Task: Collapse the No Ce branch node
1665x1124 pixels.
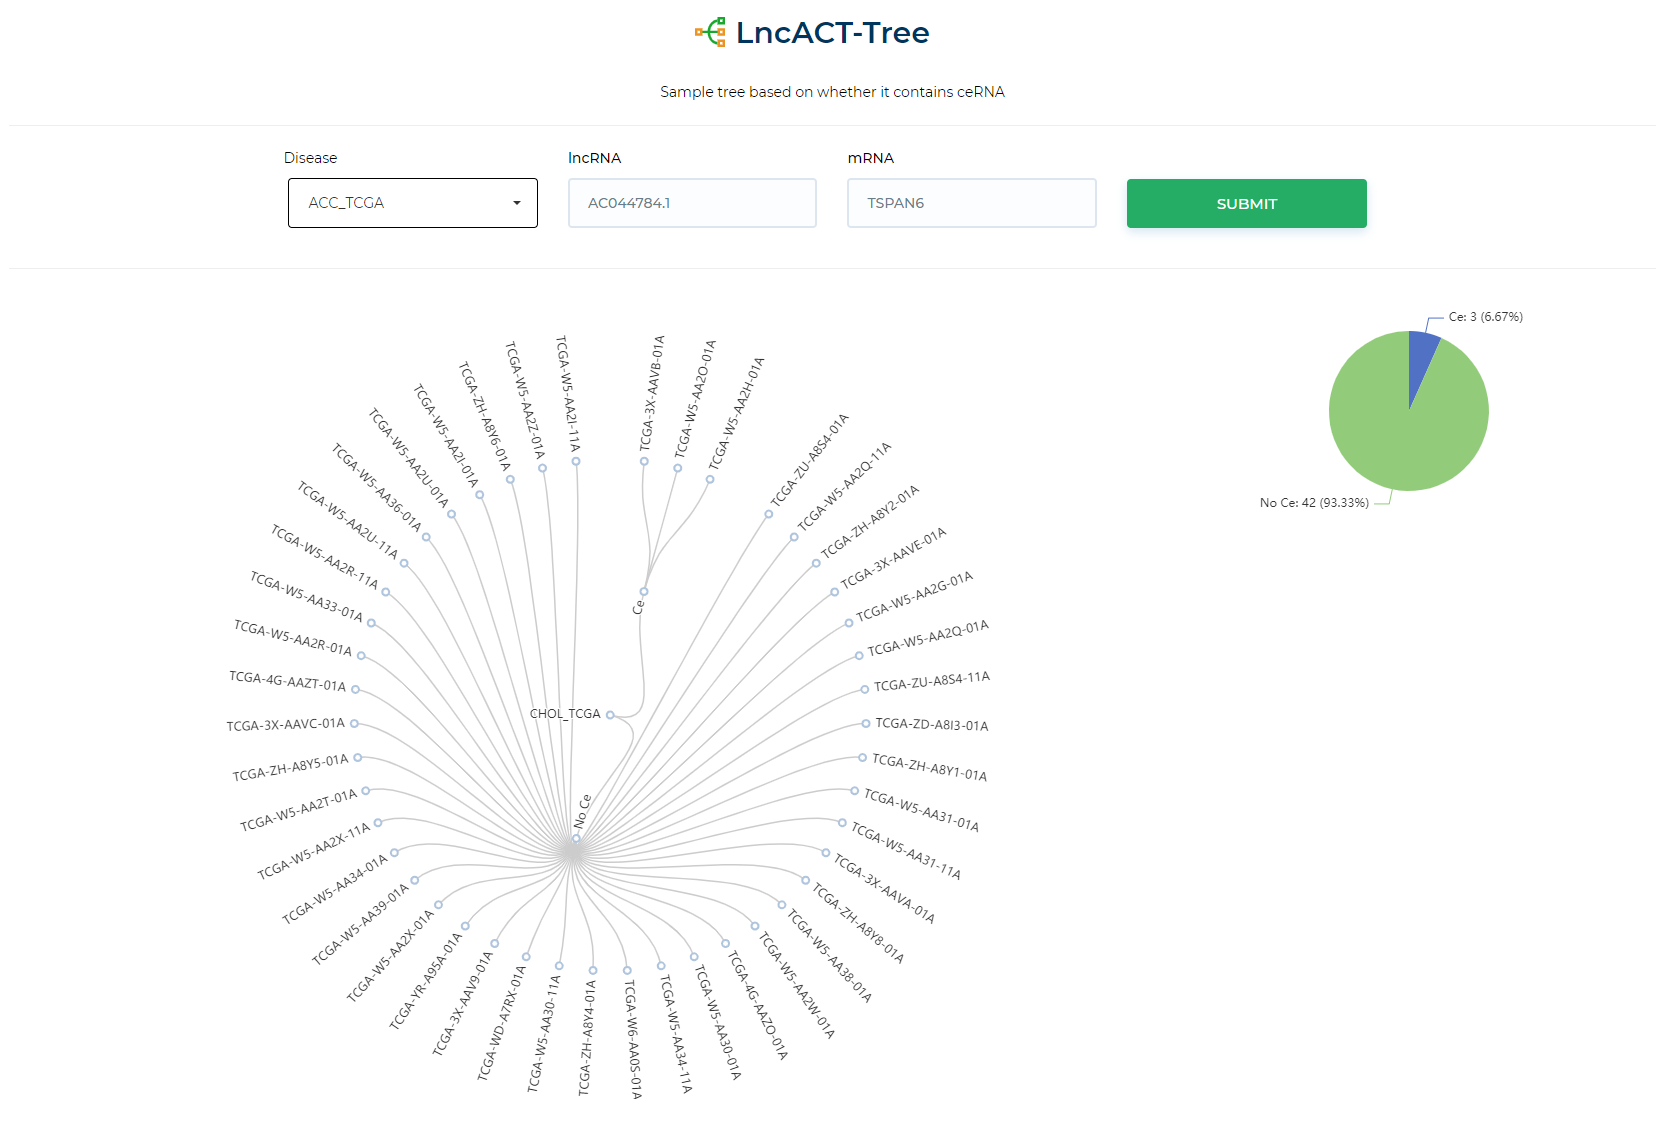Action: pos(576,838)
